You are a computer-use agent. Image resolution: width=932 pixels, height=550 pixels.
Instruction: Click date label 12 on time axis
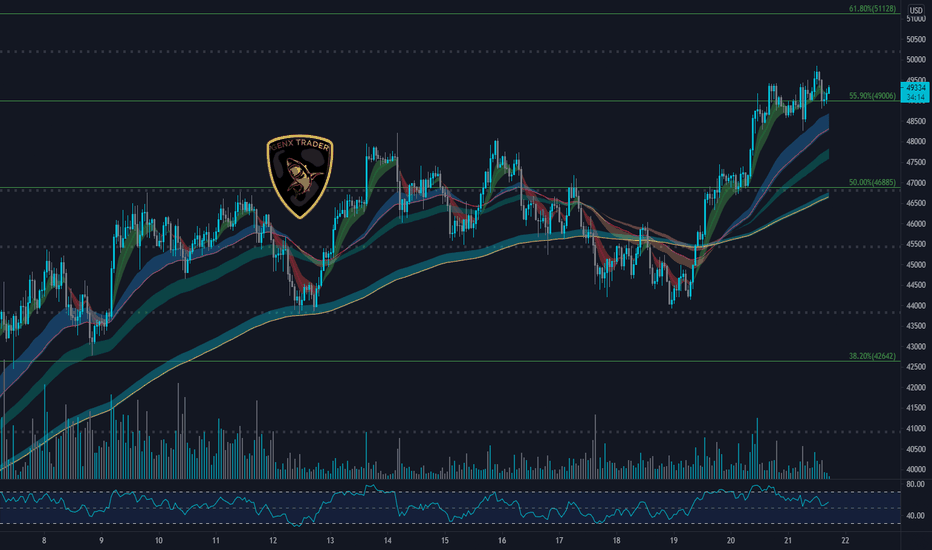tap(273, 541)
